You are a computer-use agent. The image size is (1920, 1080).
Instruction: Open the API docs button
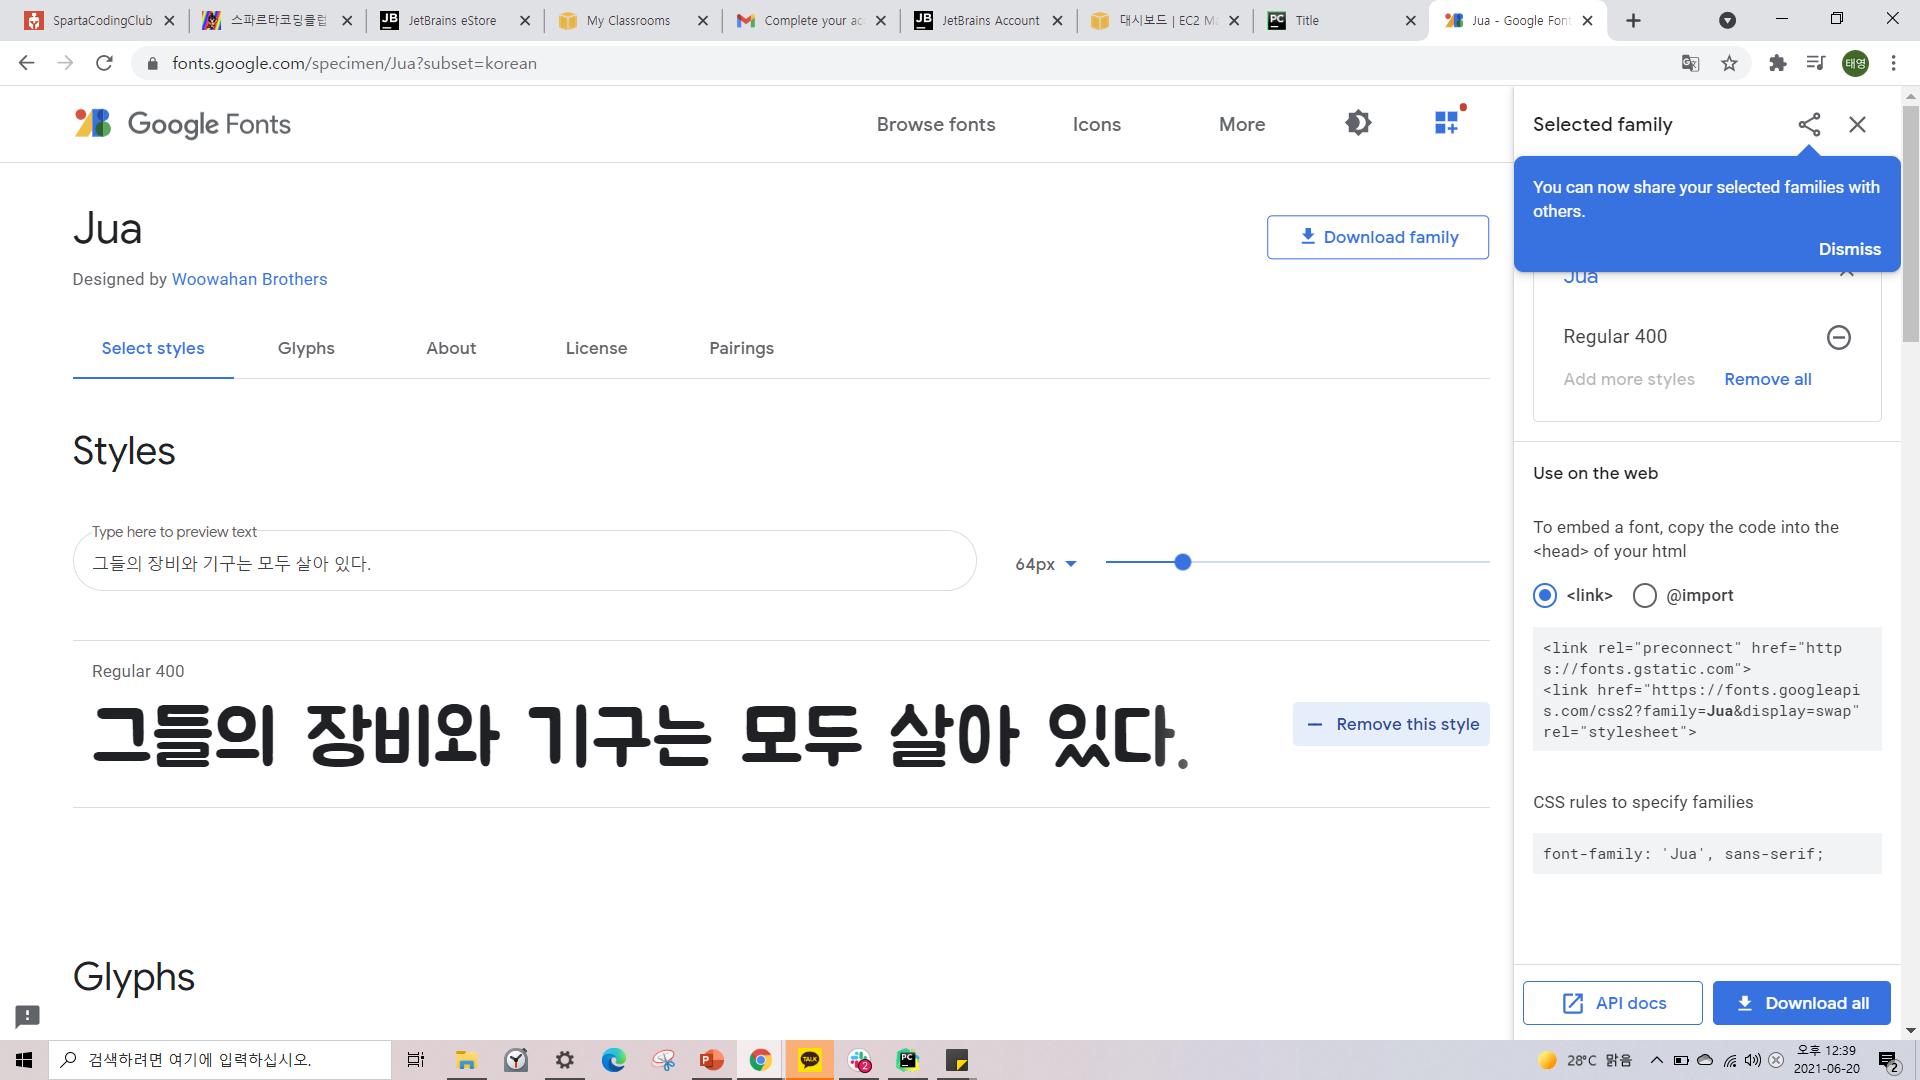[1612, 1003]
